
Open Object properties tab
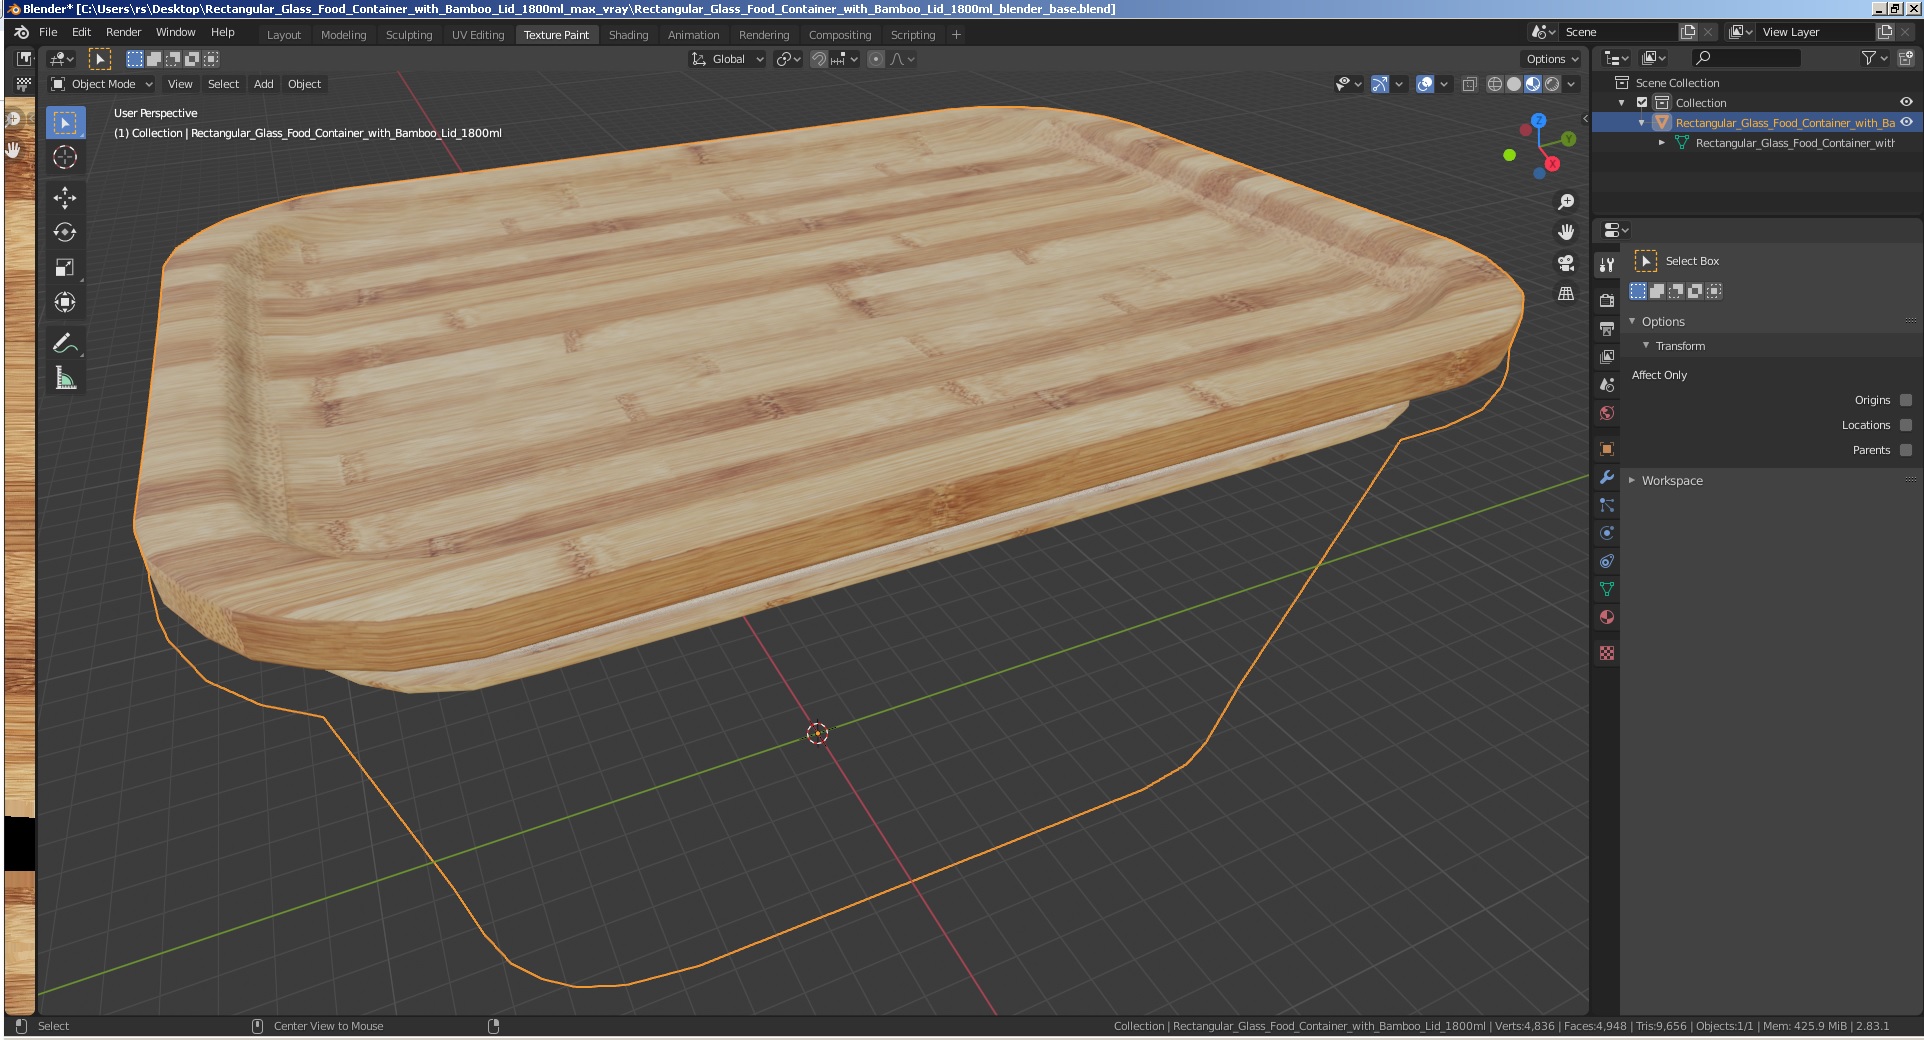tap(1607, 448)
